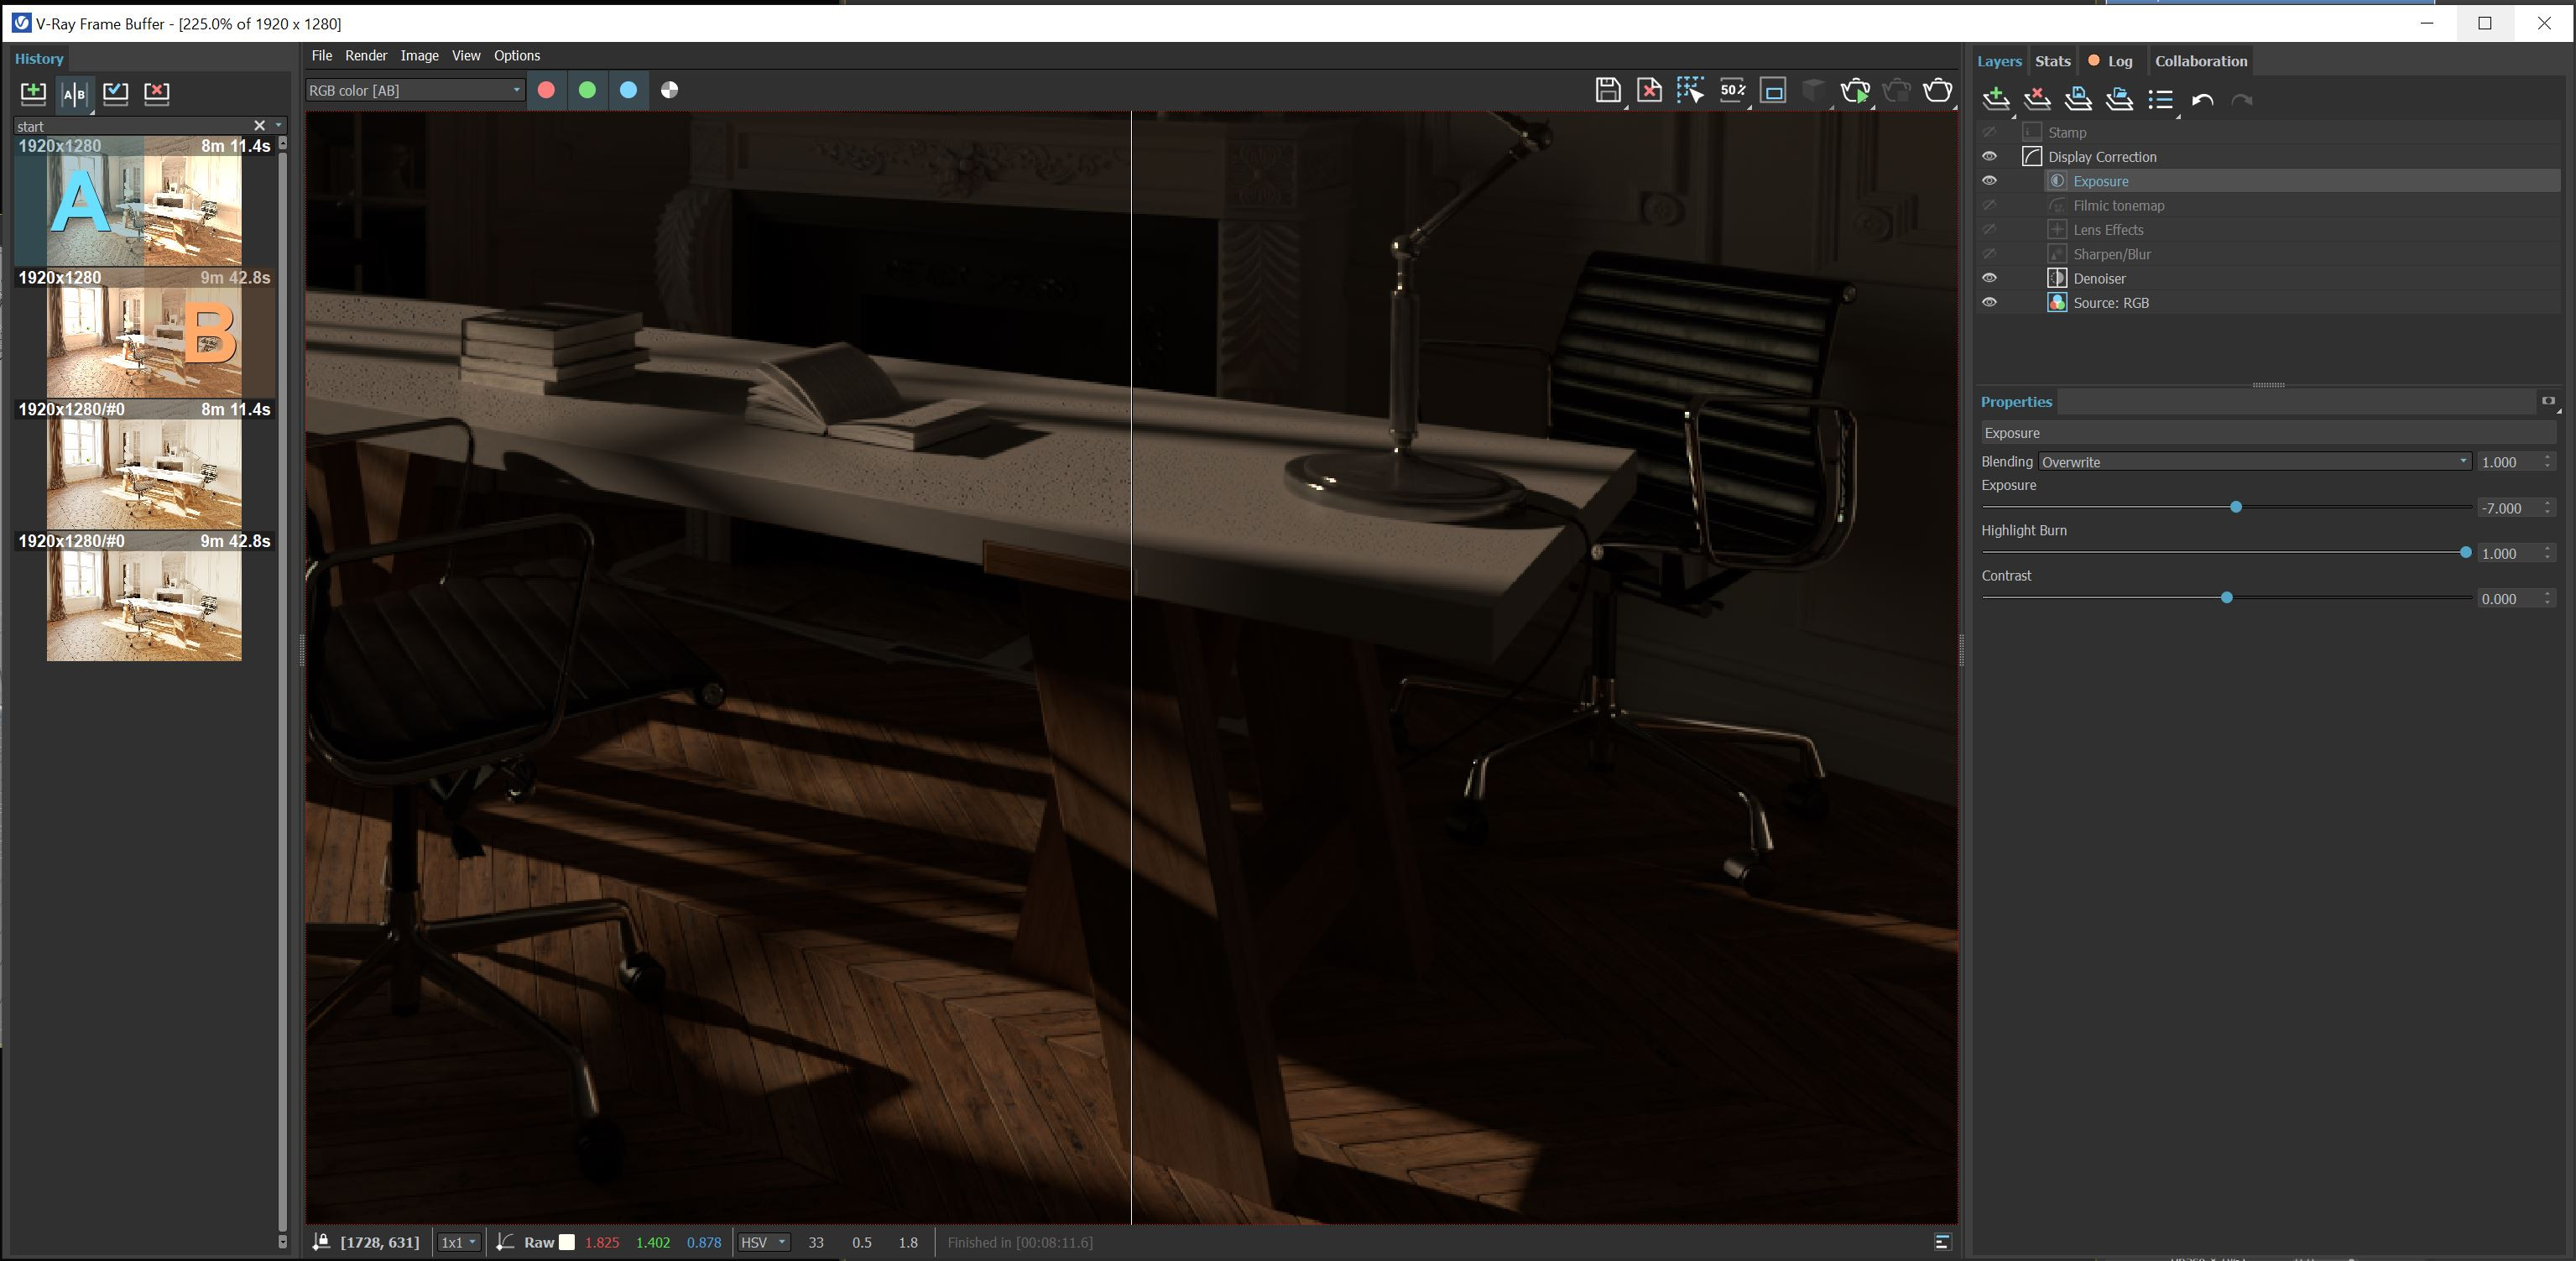This screenshot has height=1261, width=2576.
Task: Select the Filmic tonemap layer row
Action: tap(2267, 205)
